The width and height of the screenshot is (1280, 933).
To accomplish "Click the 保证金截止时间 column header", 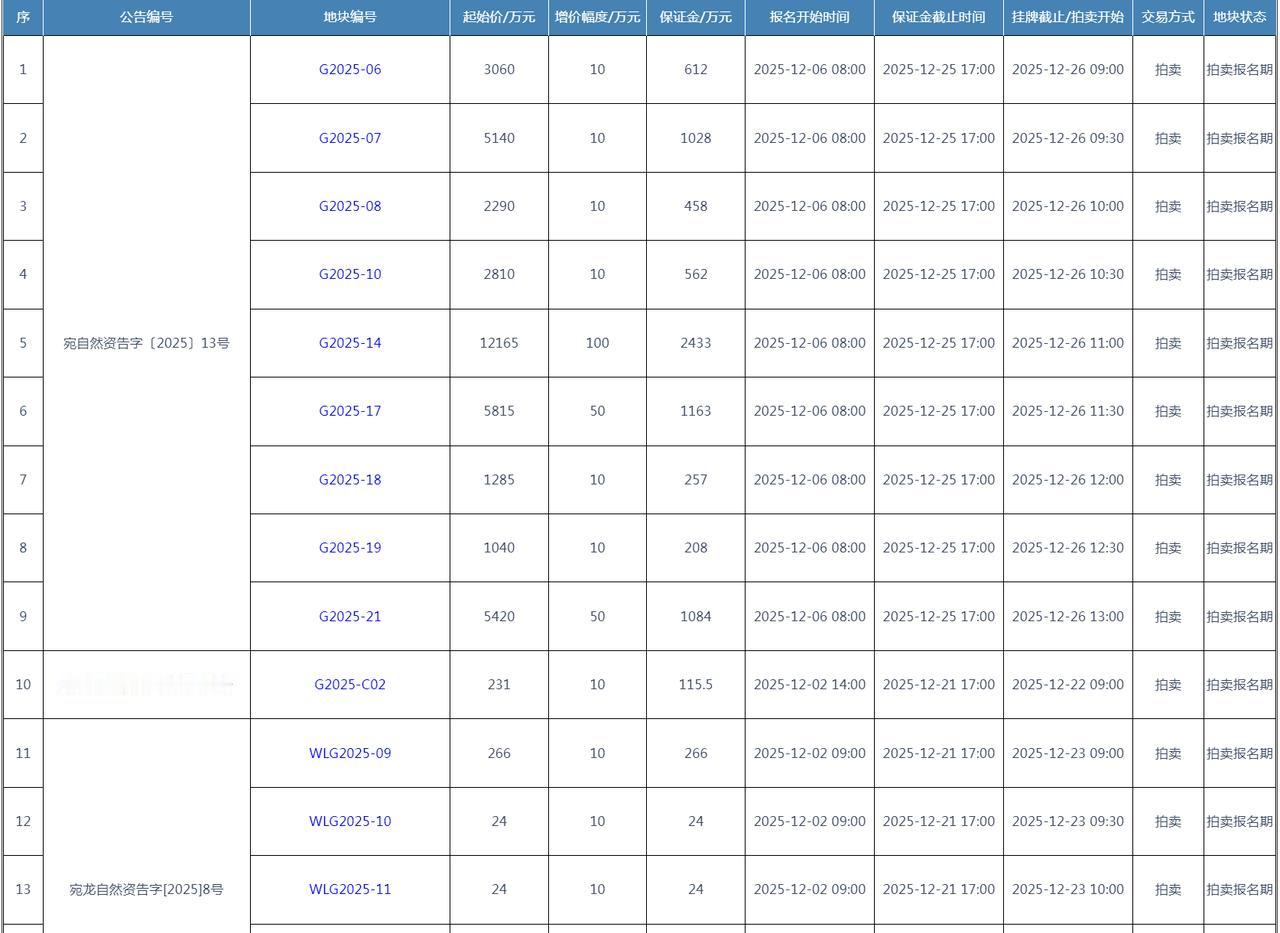I will 939,17.
